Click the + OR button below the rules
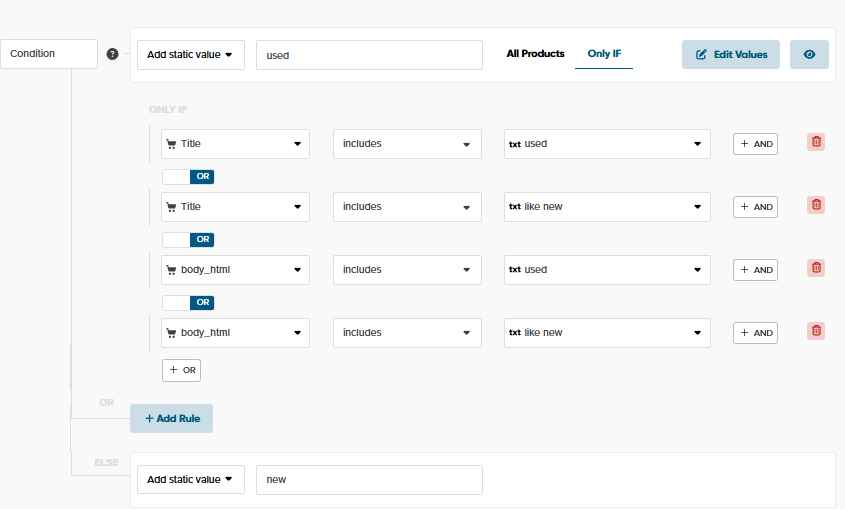This screenshot has height=509, width=845. point(181,370)
